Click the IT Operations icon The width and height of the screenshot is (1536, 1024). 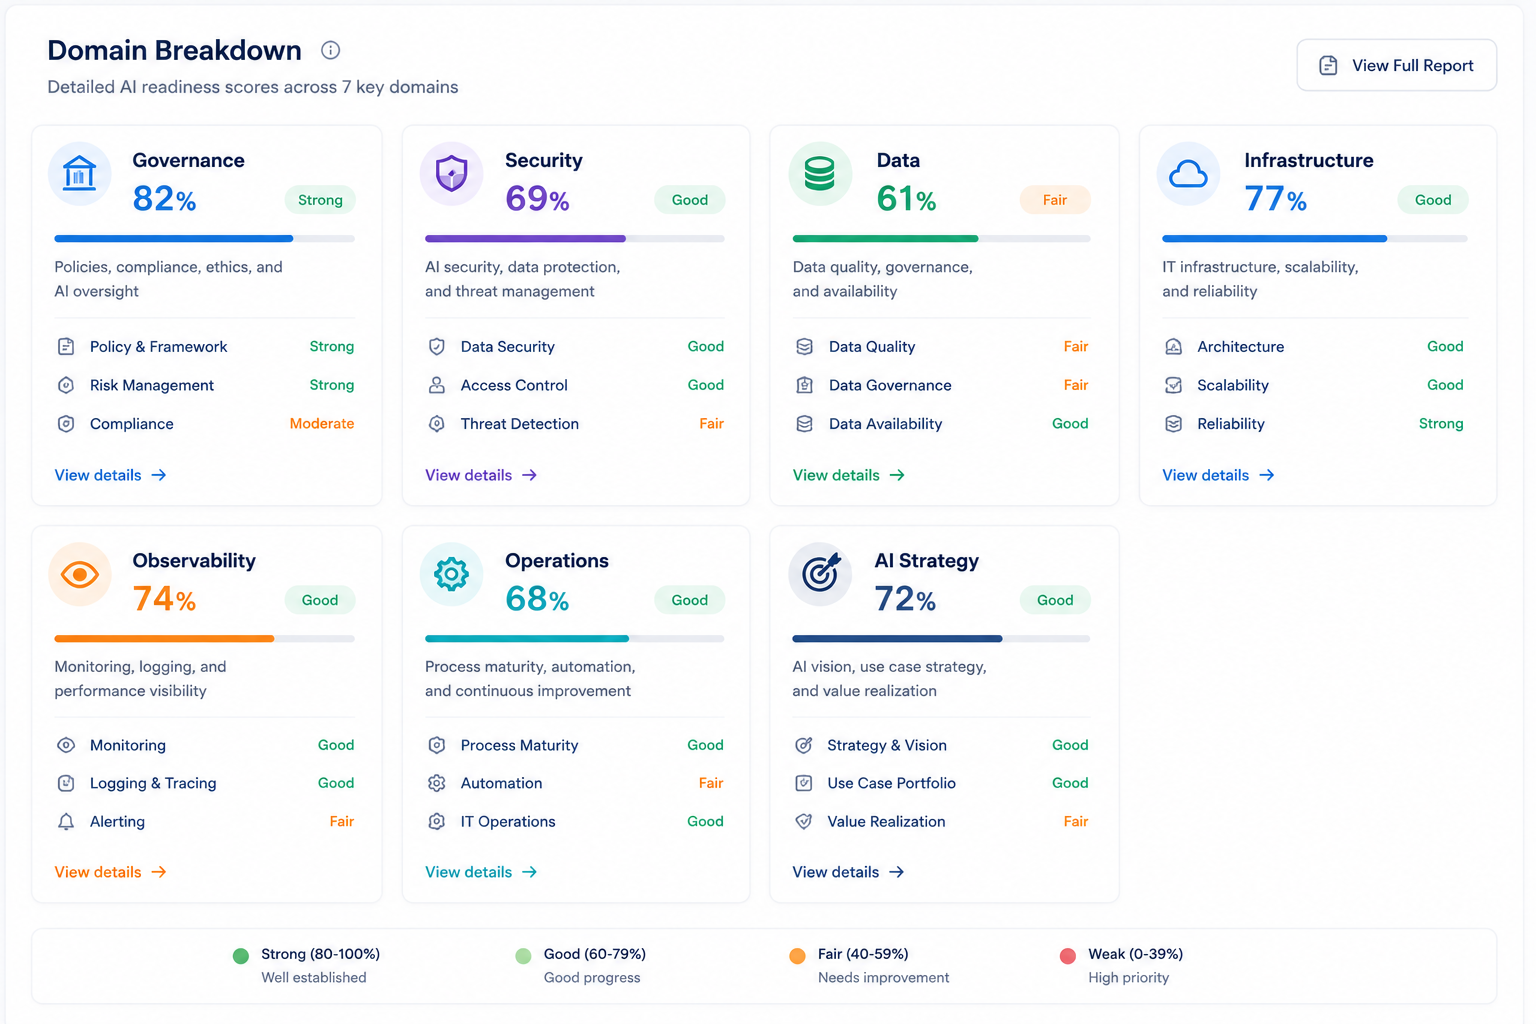click(x=437, y=822)
